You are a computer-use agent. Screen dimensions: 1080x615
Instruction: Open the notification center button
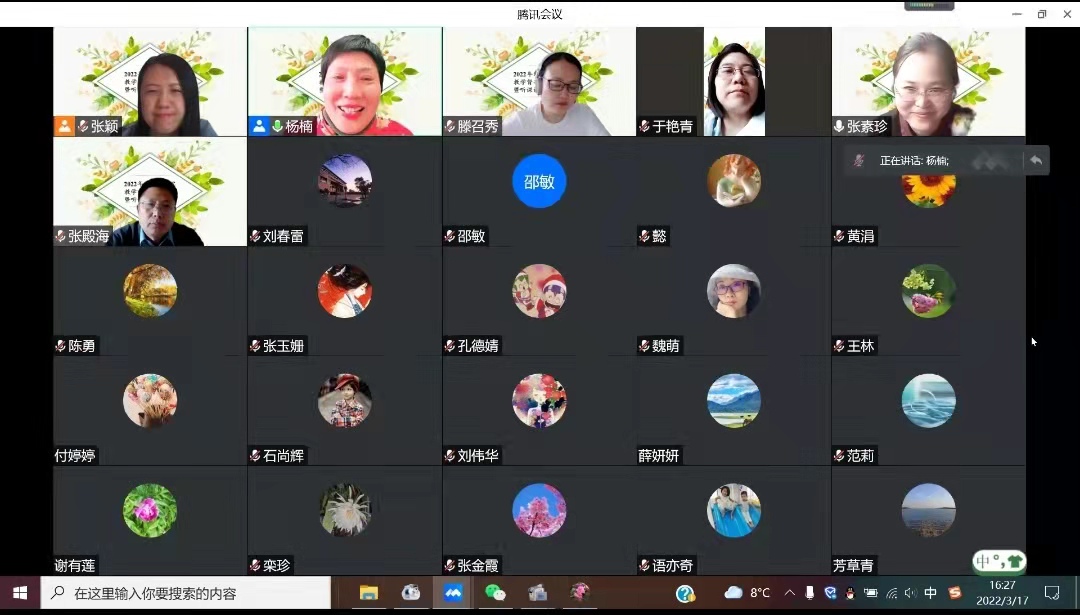1052,593
